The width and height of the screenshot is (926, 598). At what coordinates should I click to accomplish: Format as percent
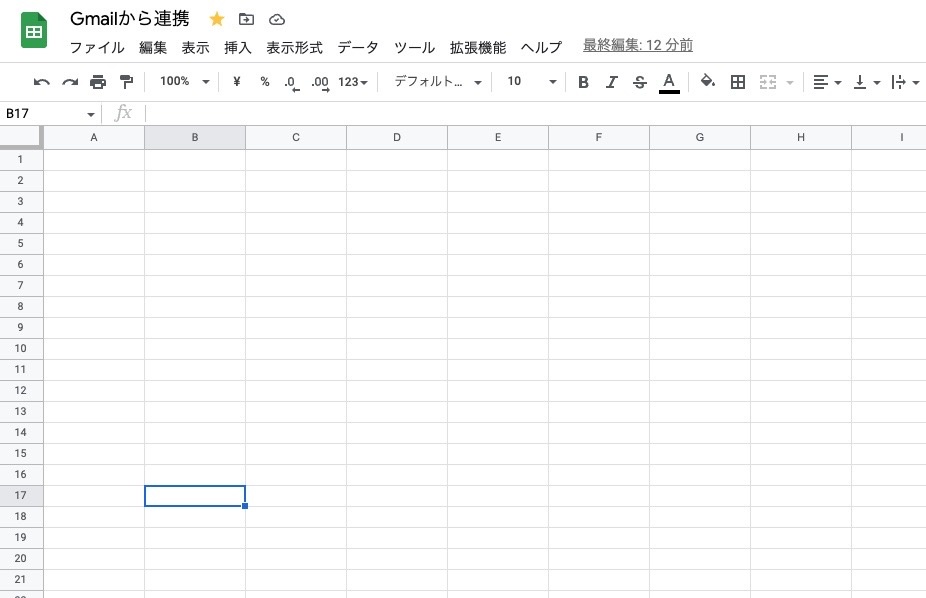(265, 81)
